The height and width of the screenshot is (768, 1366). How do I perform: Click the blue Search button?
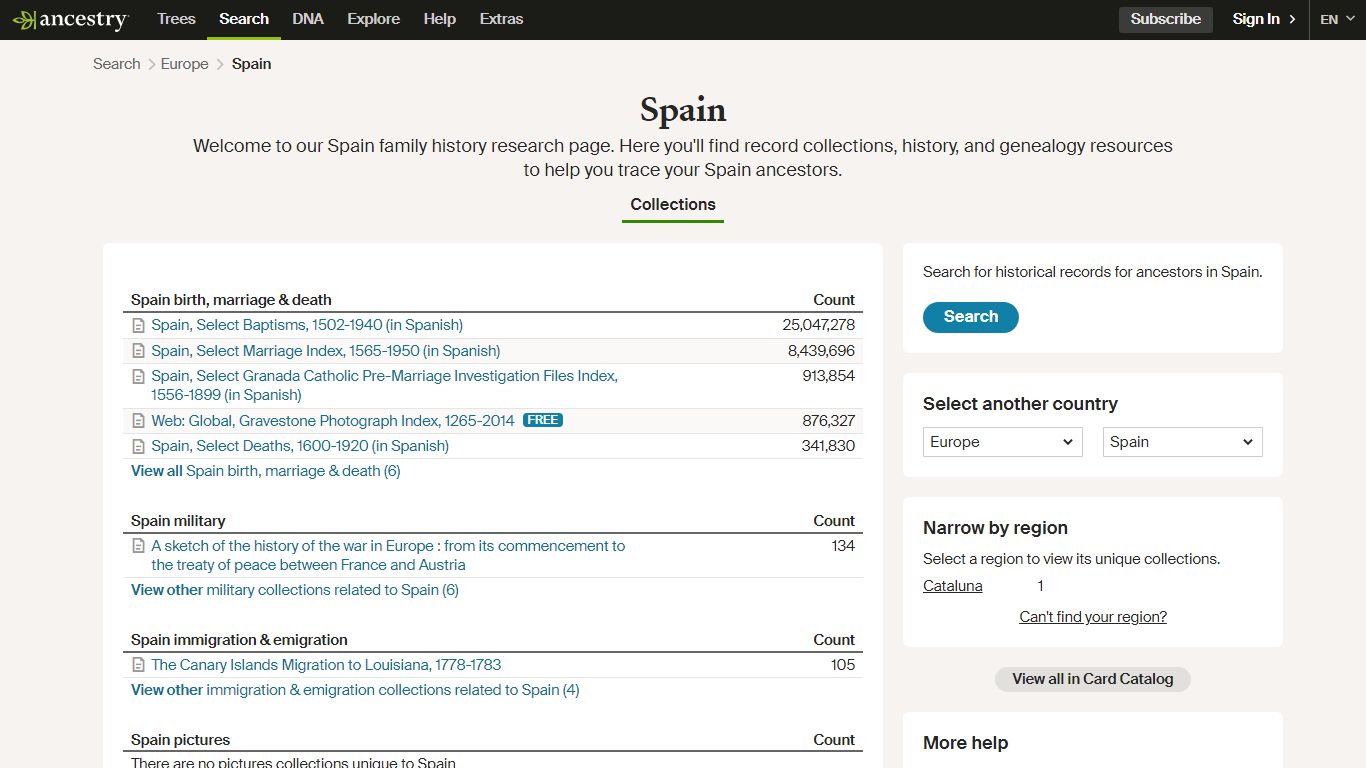point(971,317)
